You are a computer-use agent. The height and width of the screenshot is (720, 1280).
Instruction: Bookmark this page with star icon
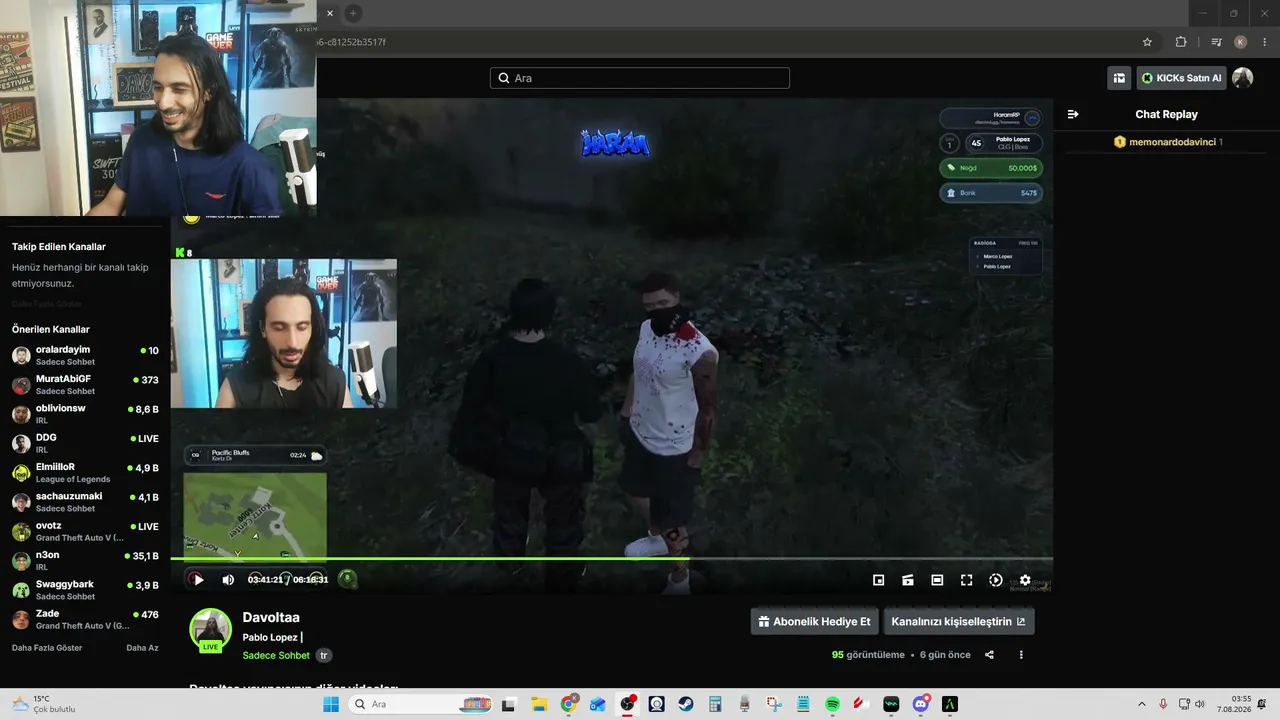coord(1147,42)
